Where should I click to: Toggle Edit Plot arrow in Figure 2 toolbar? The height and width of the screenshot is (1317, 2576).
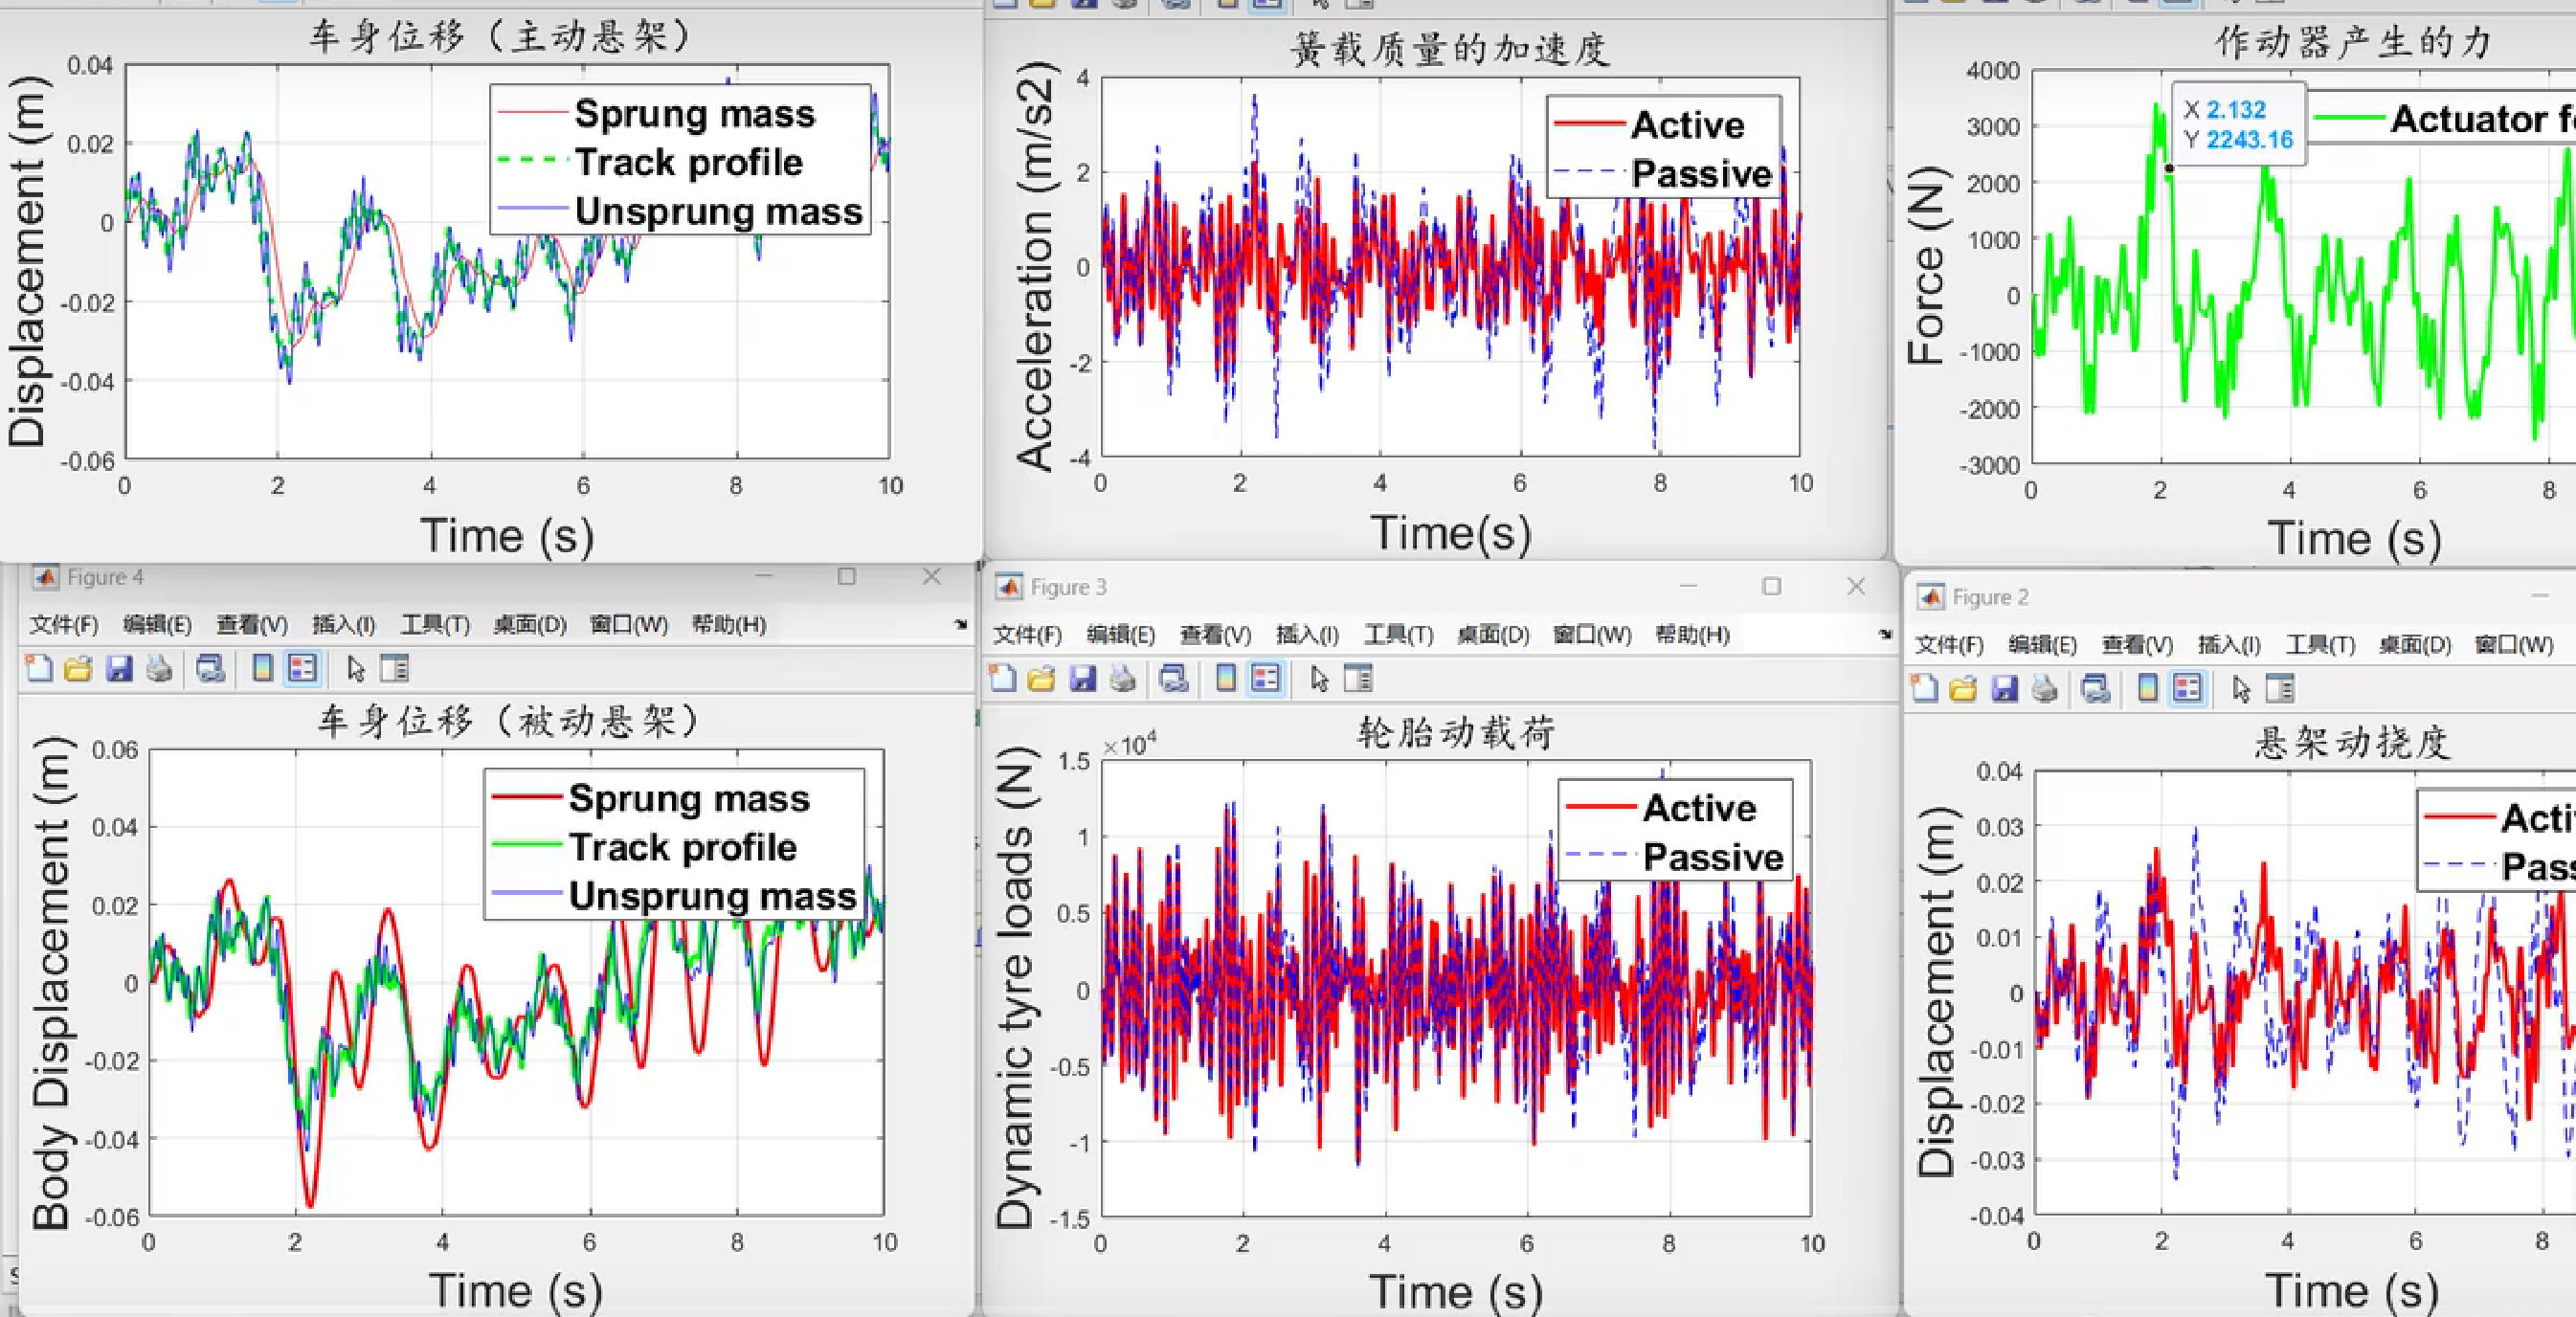click(x=2241, y=689)
